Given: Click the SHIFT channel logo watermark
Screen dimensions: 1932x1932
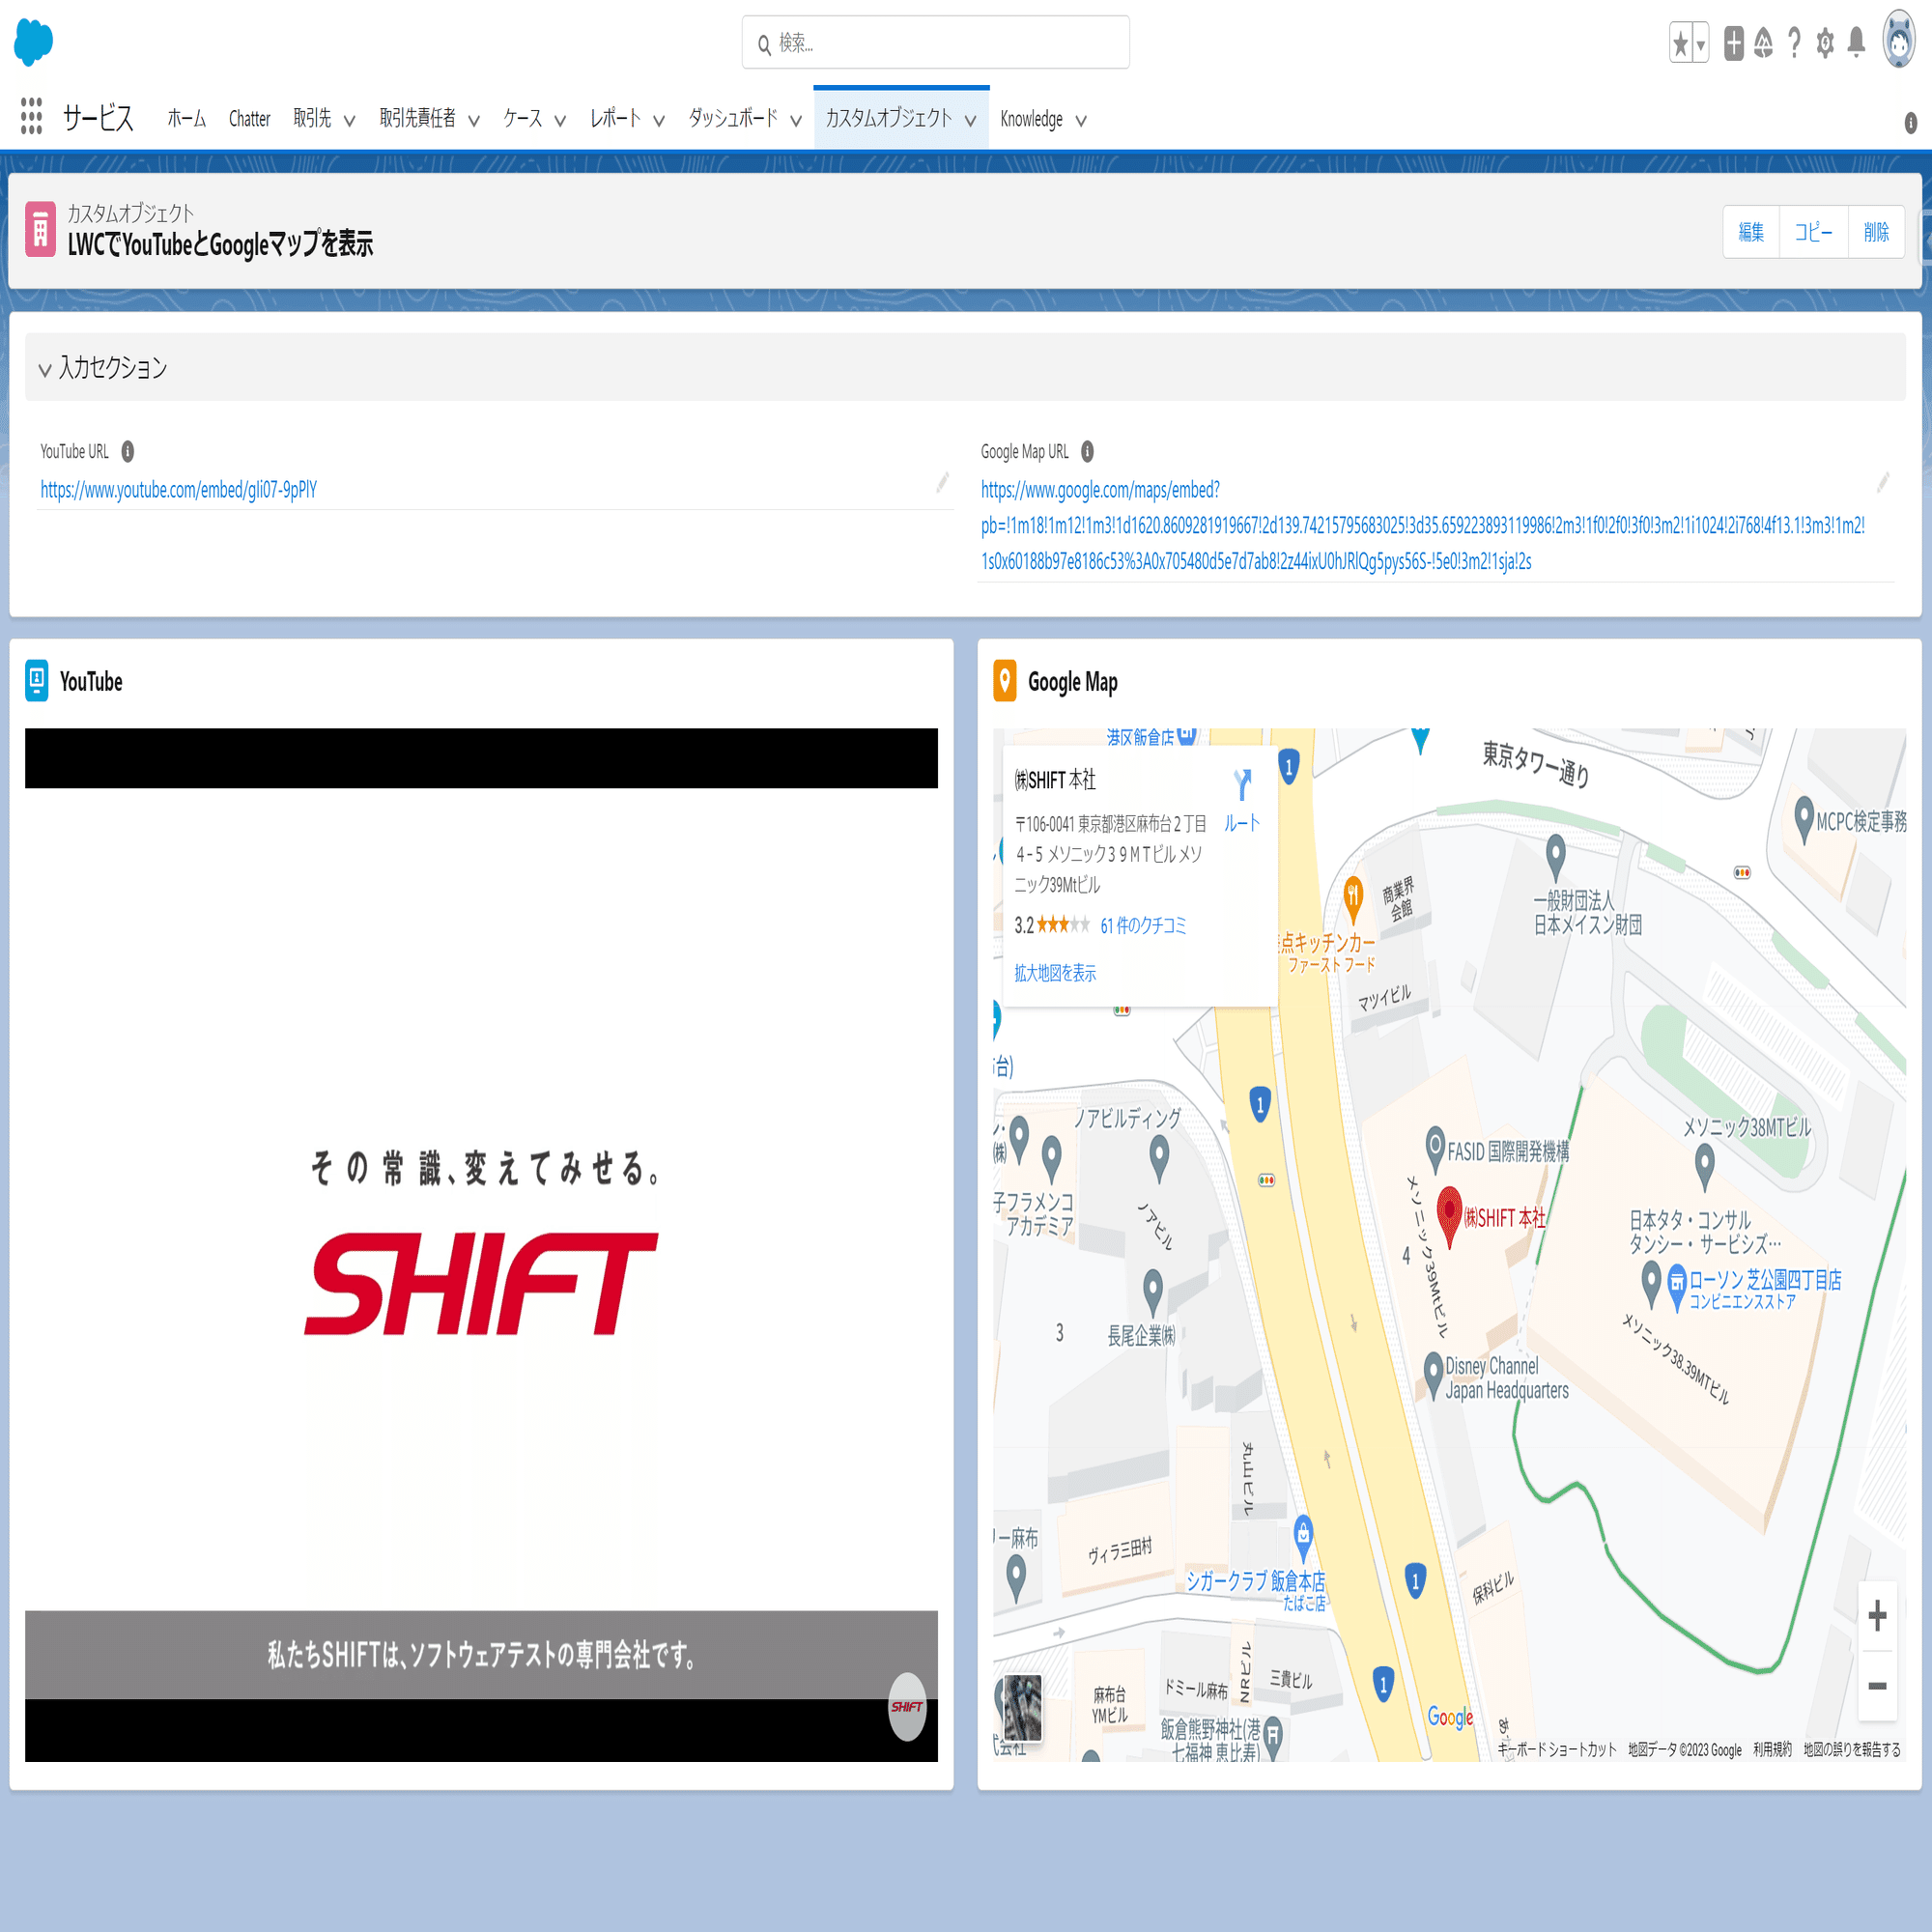Looking at the screenshot, I should 907,1707.
